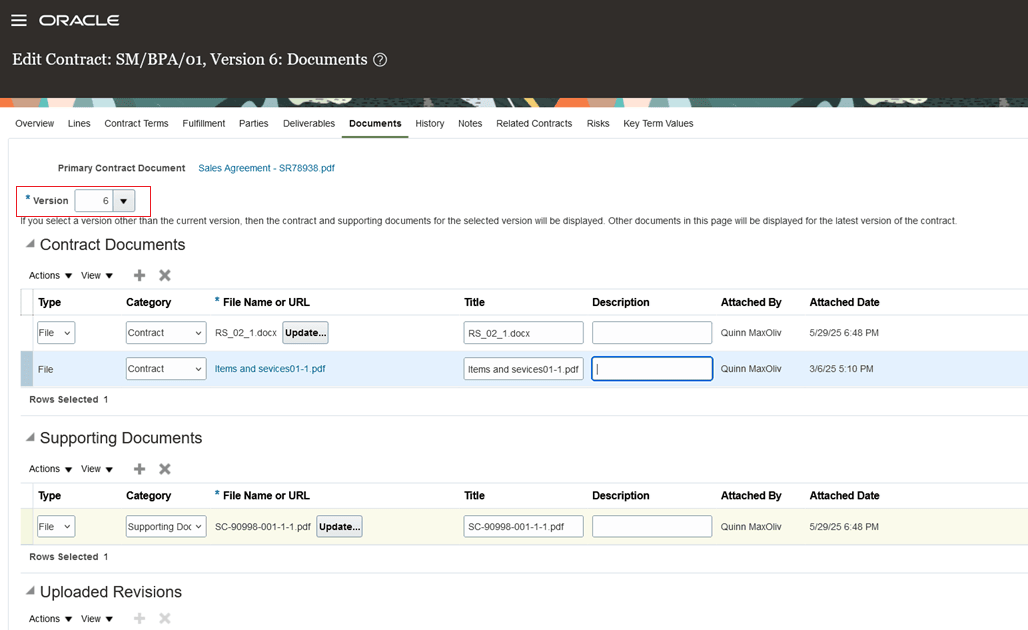Open the Sales Agreement - SR78938.pdf link

pyautogui.click(x=266, y=168)
